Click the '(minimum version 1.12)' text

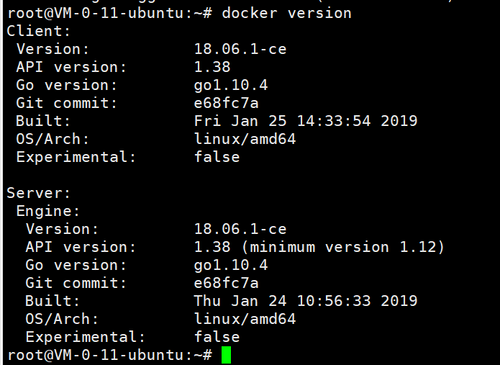coord(343,247)
